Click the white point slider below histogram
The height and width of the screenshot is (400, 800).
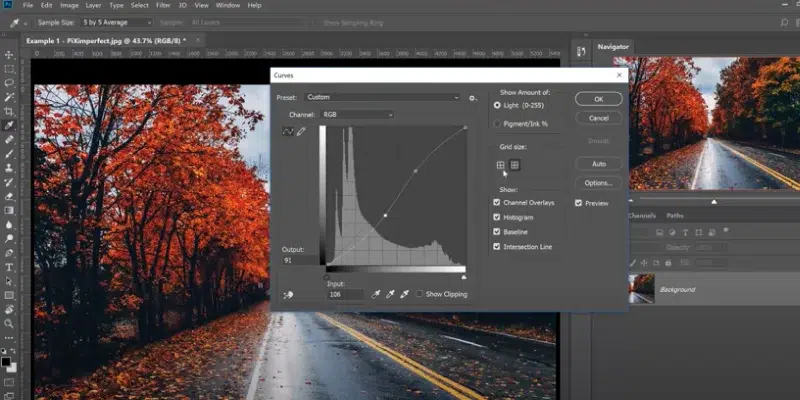[x=464, y=277]
